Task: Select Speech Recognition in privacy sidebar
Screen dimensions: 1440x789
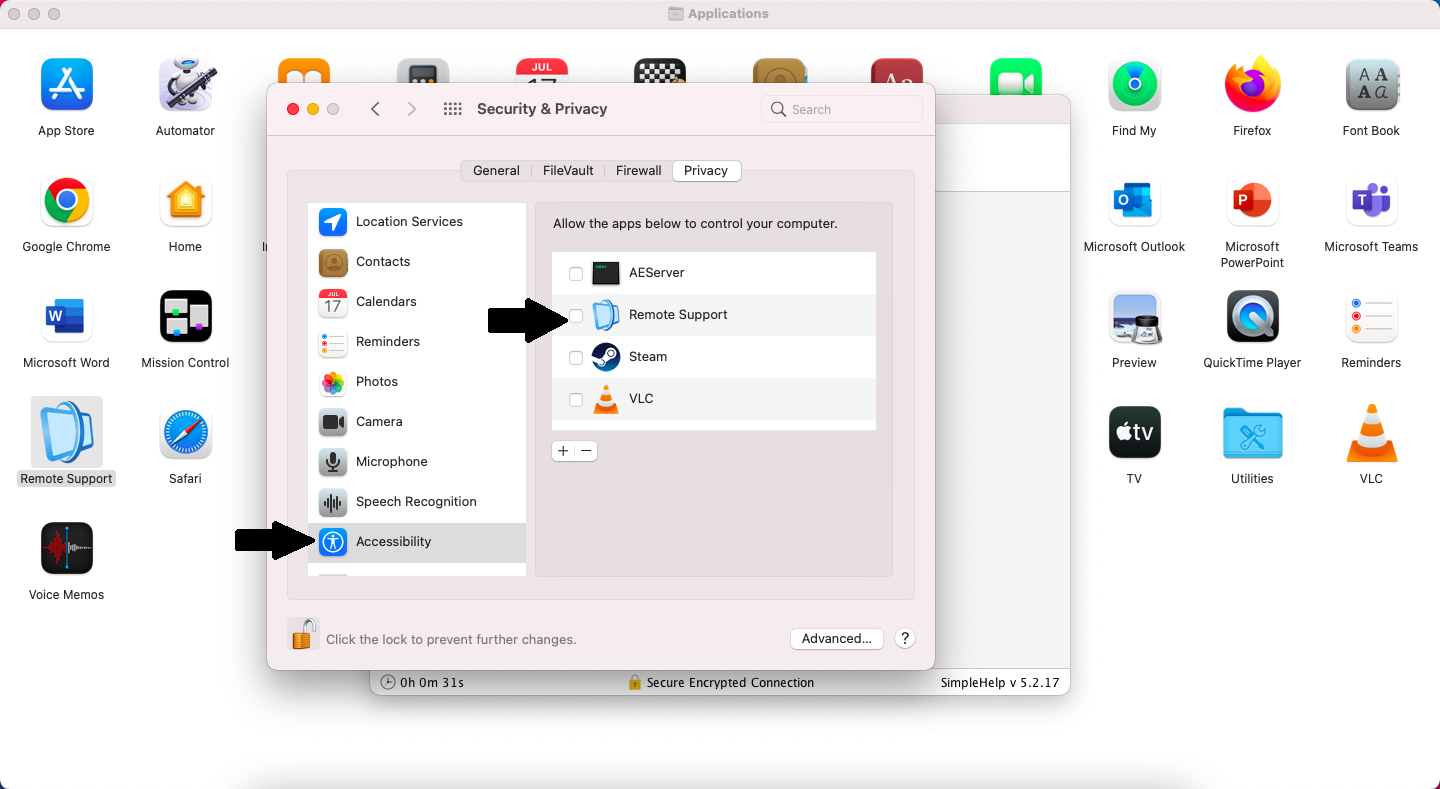Action: coord(417,502)
